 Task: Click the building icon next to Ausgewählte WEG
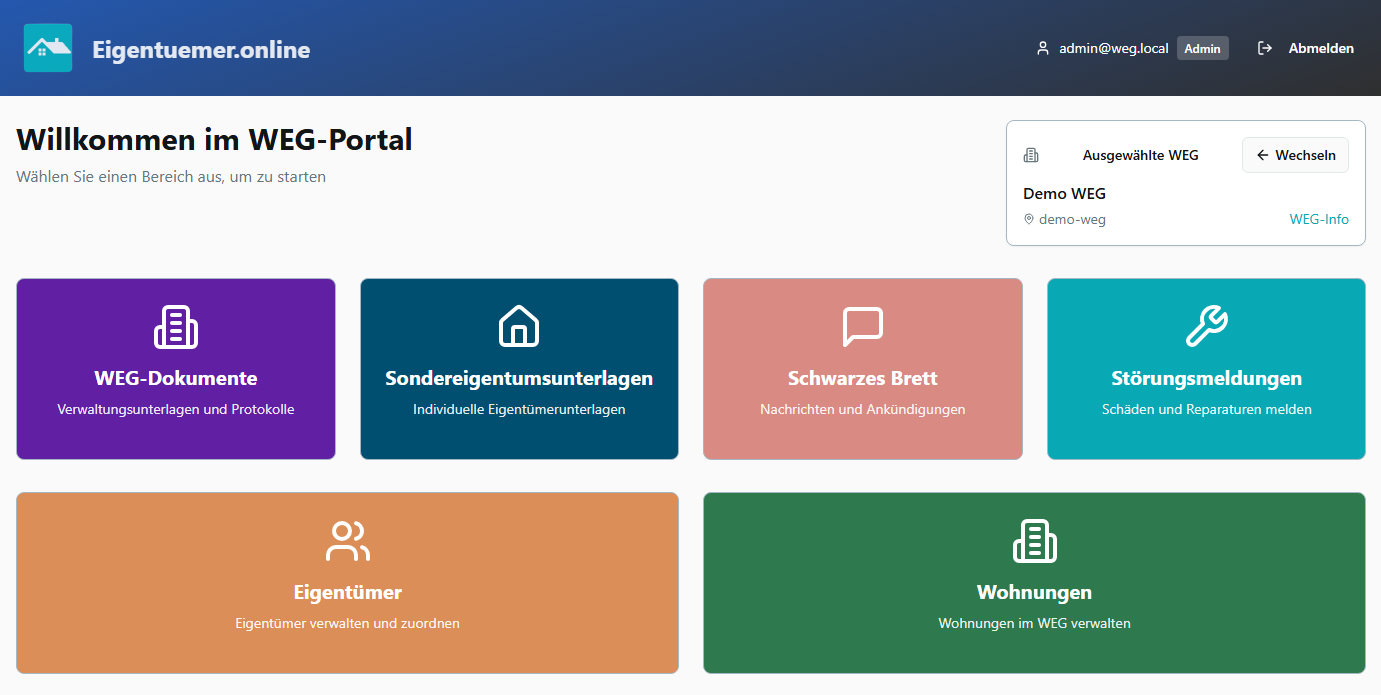click(x=1031, y=155)
